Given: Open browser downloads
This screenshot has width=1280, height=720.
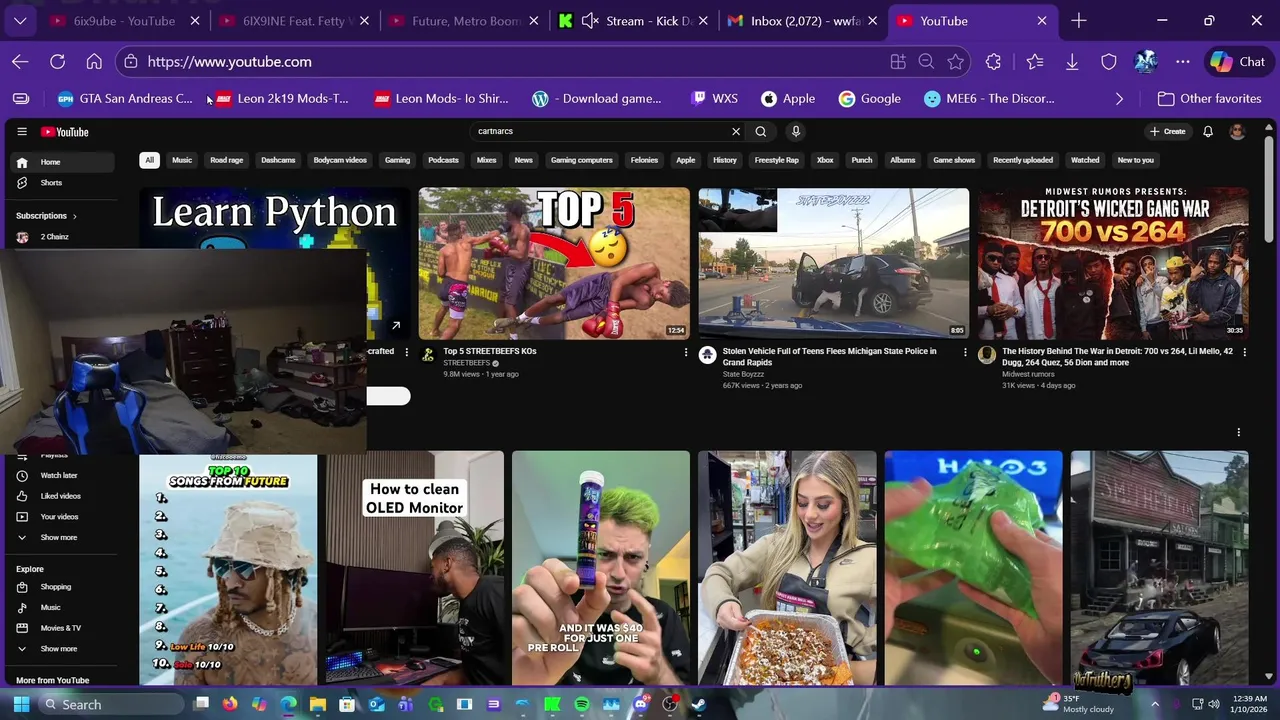Looking at the screenshot, I should pyautogui.click(x=1072, y=62).
